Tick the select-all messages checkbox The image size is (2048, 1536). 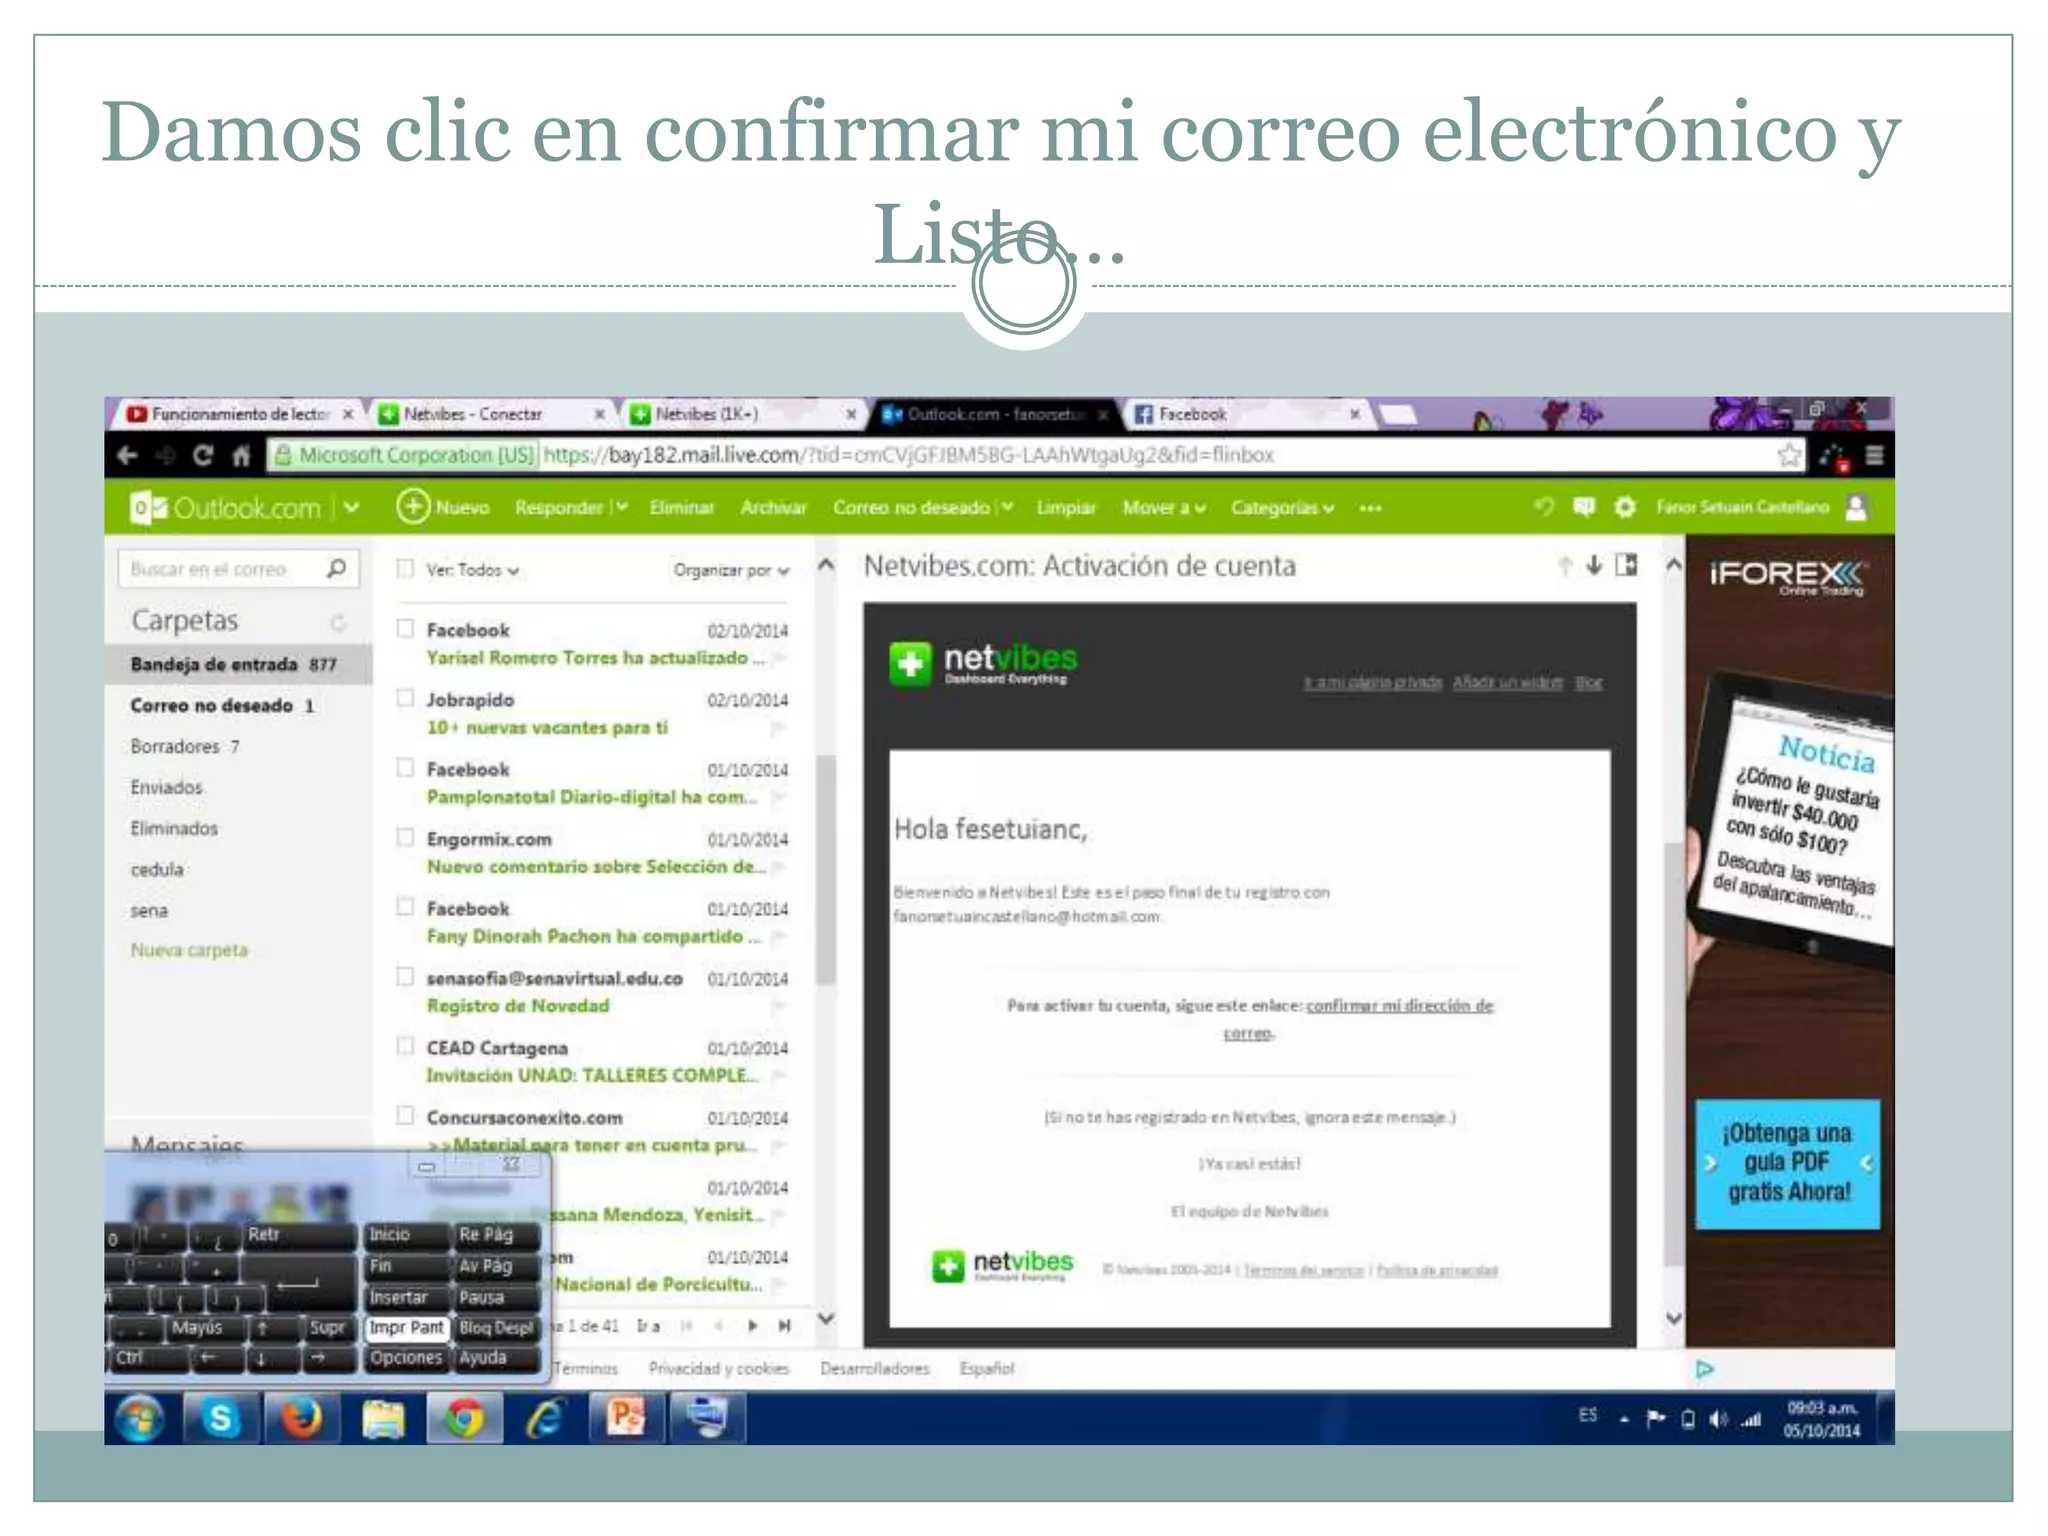click(405, 569)
